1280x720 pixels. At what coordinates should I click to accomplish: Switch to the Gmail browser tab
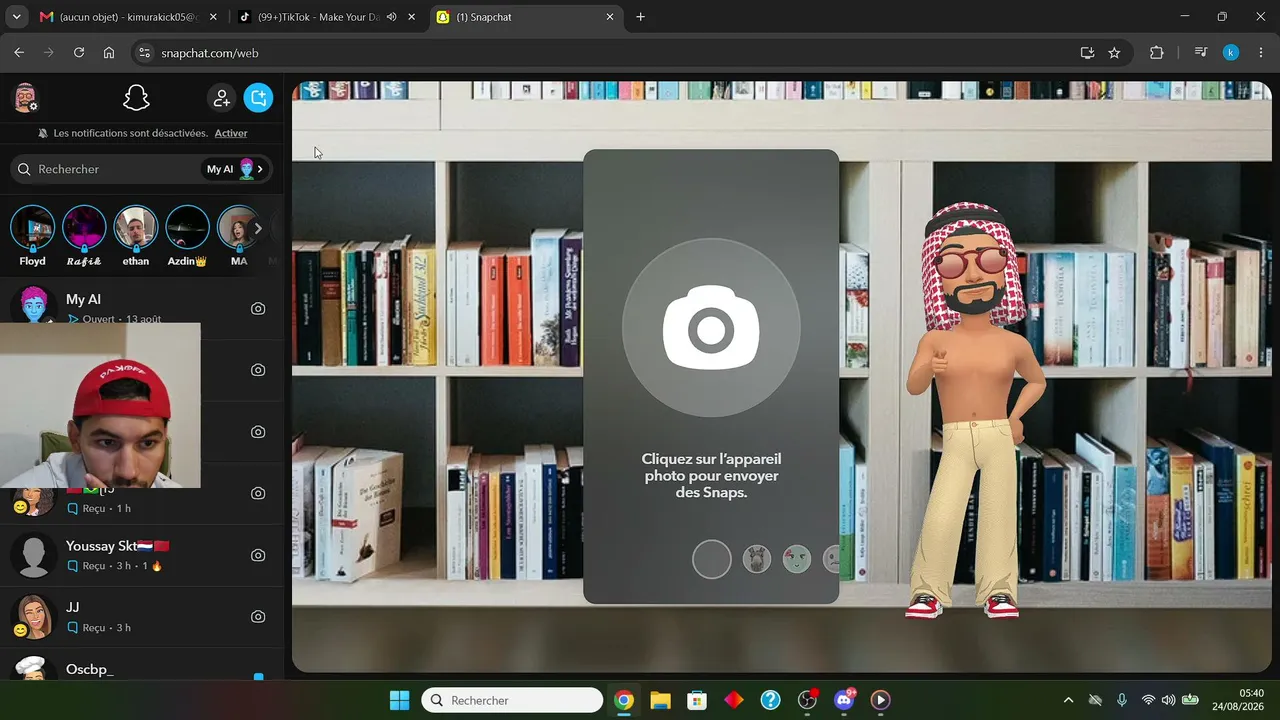[127, 17]
